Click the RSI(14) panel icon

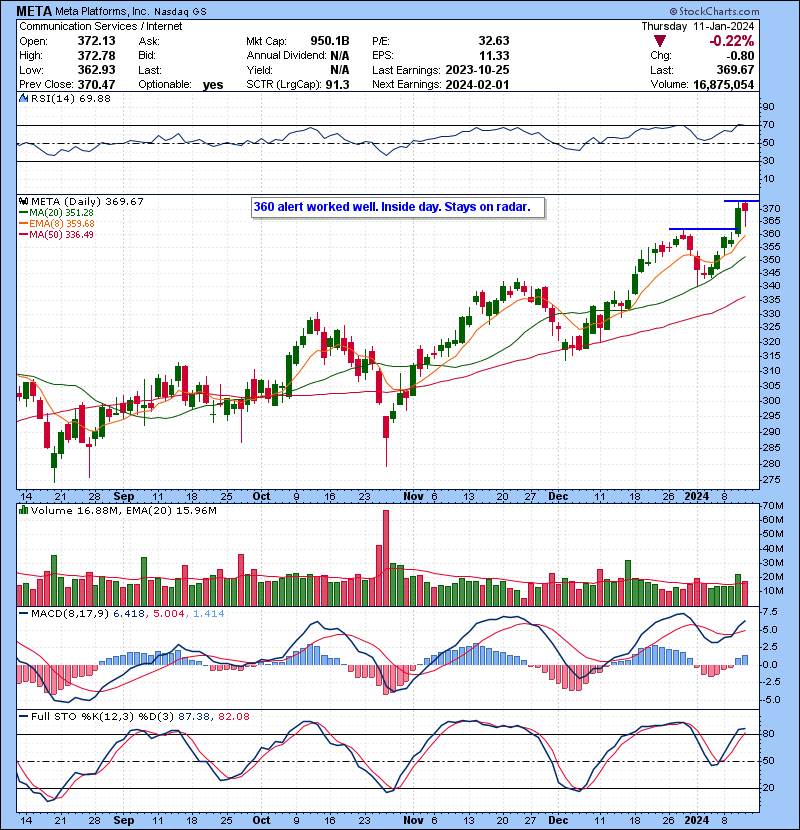click(x=23, y=98)
